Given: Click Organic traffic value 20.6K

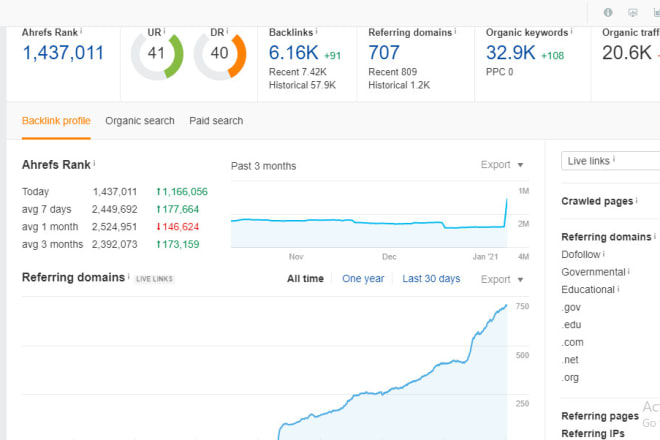Looking at the screenshot, I should tap(627, 53).
